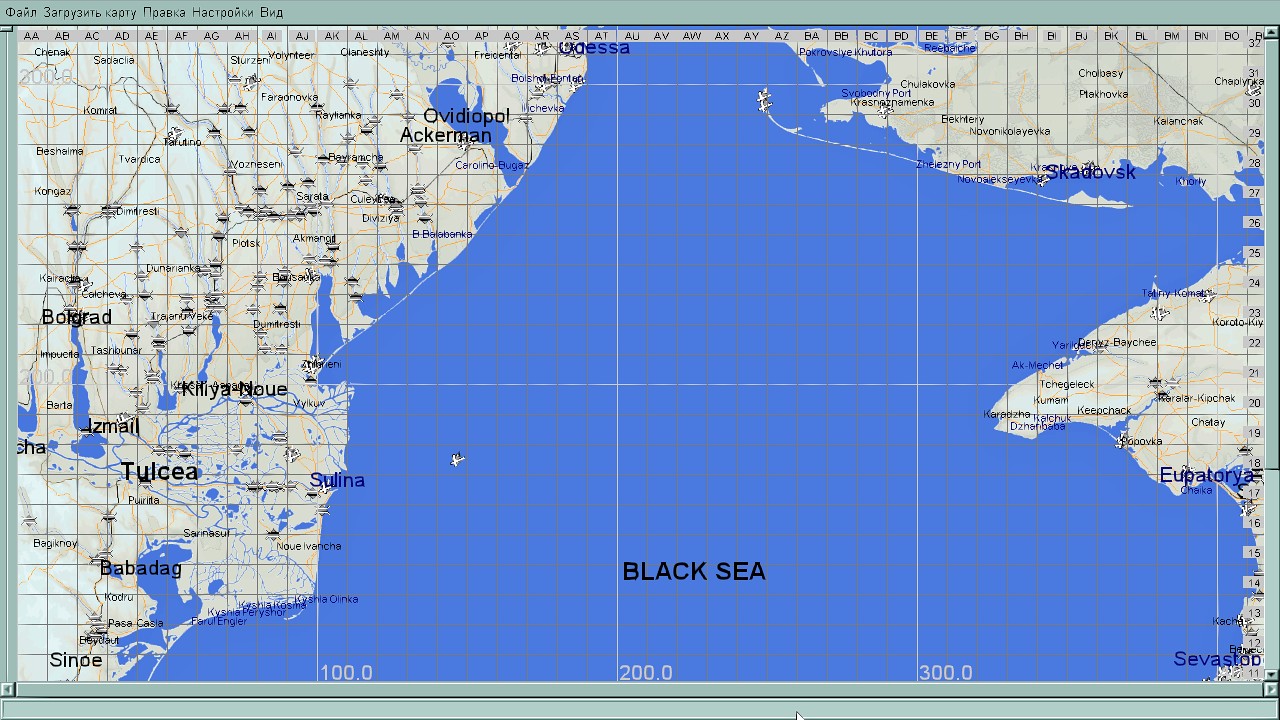Click the 300.0 coordinate label at the bottom
Viewport: 1280px width, 720px height.
tap(946, 672)
